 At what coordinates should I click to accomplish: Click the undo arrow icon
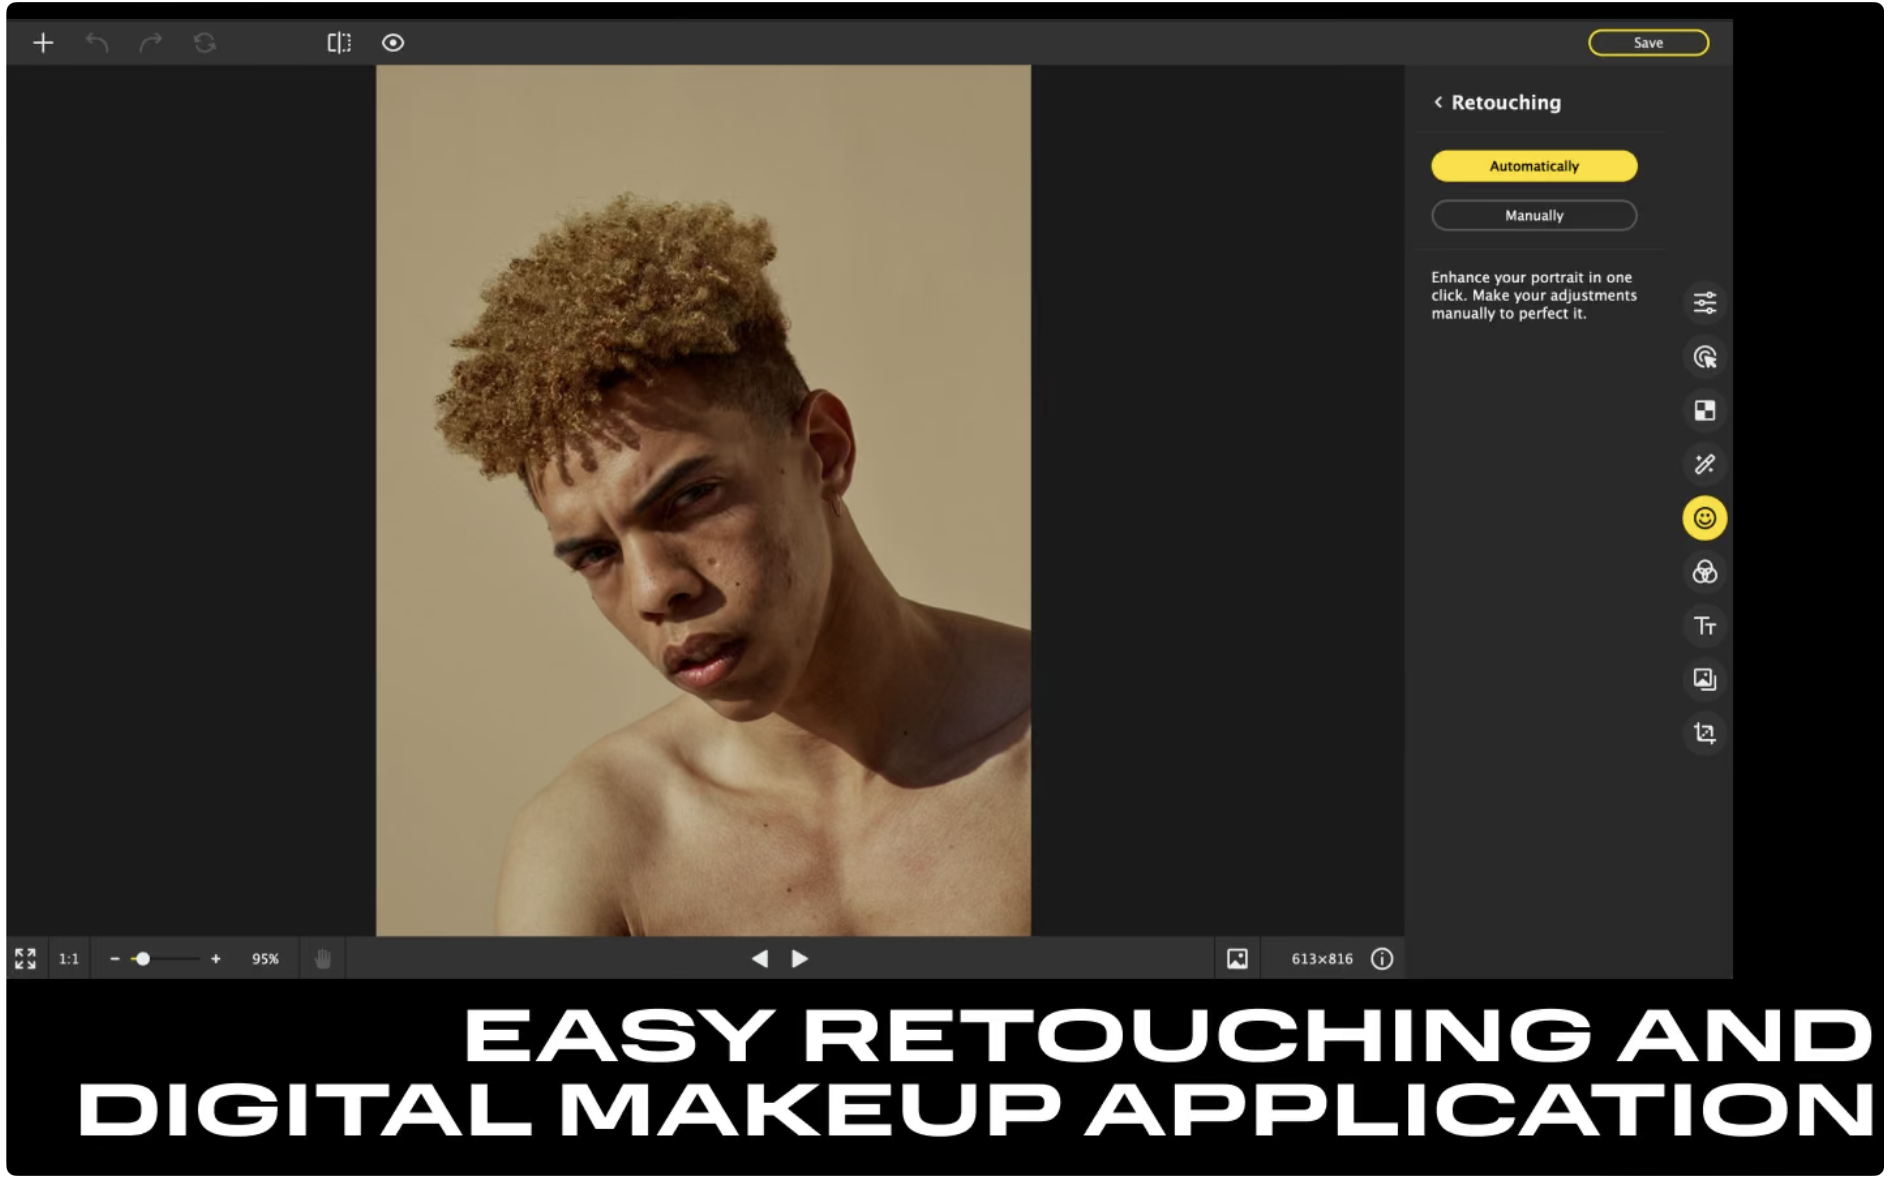(x=97, y=43)
